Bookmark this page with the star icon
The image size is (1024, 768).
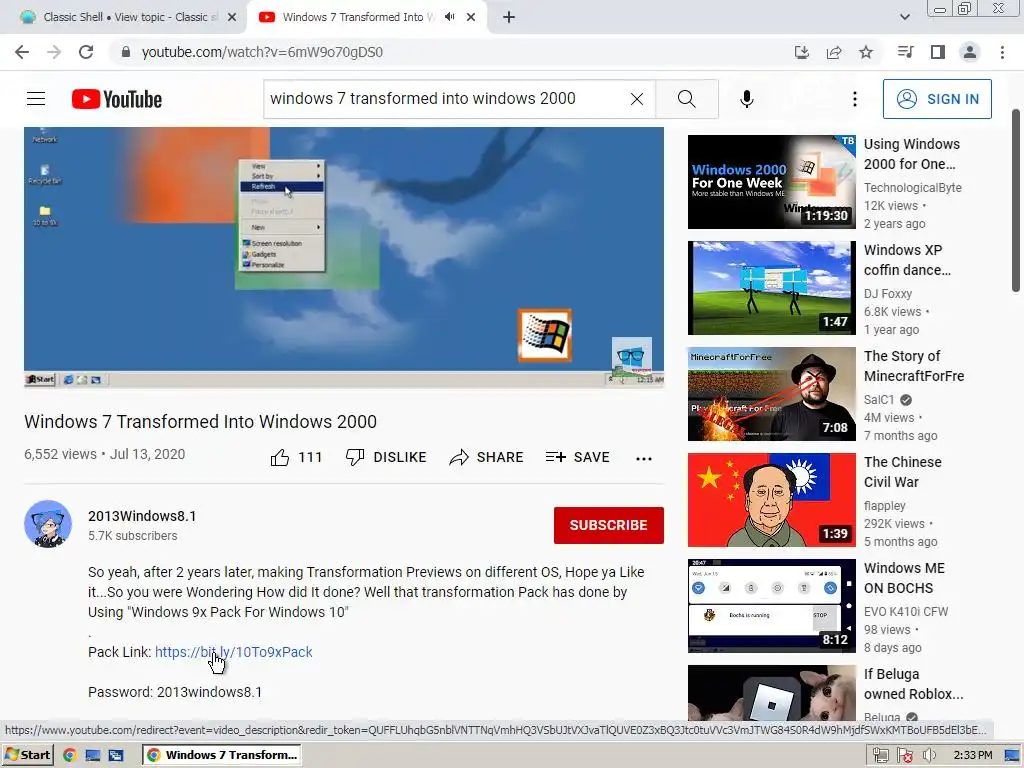(x=866, y=52)
